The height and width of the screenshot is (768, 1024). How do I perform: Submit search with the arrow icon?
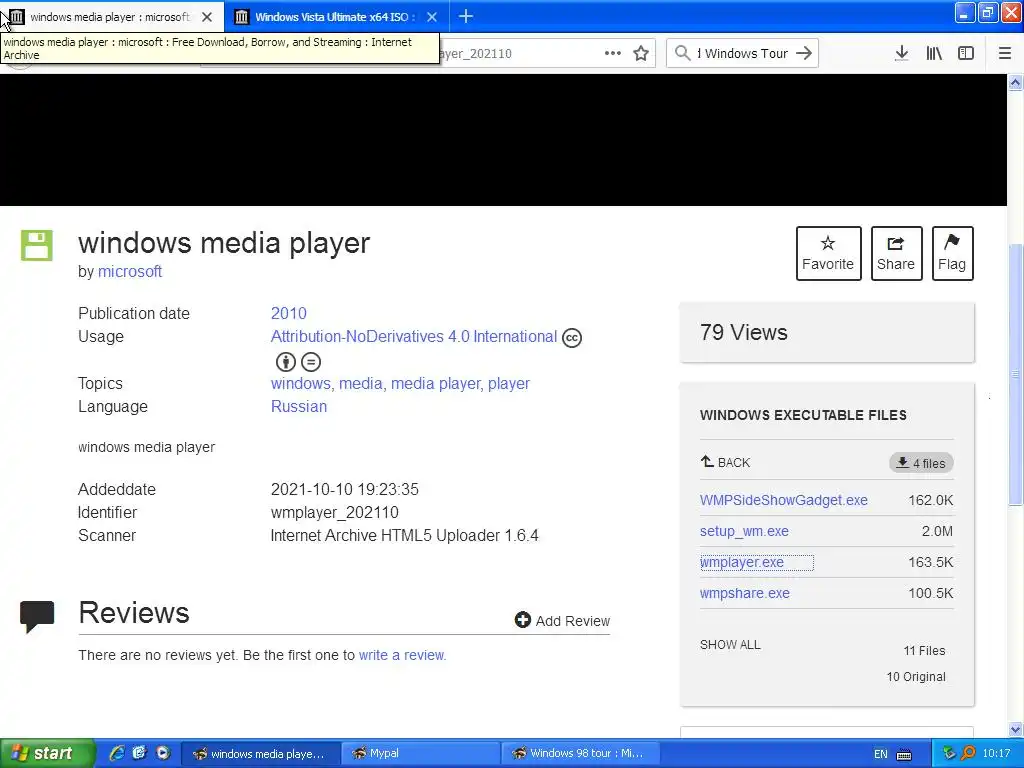tap(804, 53)
